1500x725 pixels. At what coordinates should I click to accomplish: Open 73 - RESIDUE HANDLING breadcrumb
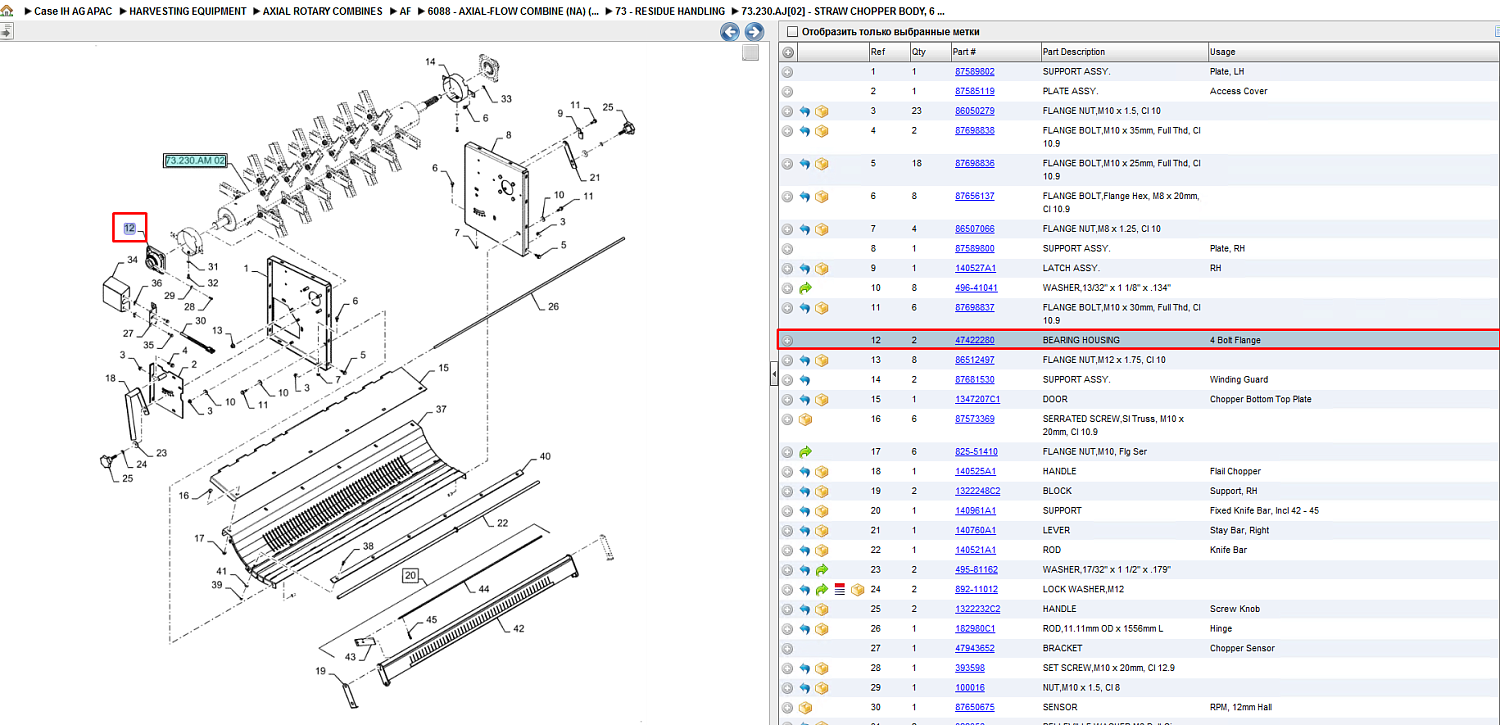coord(670,11)
